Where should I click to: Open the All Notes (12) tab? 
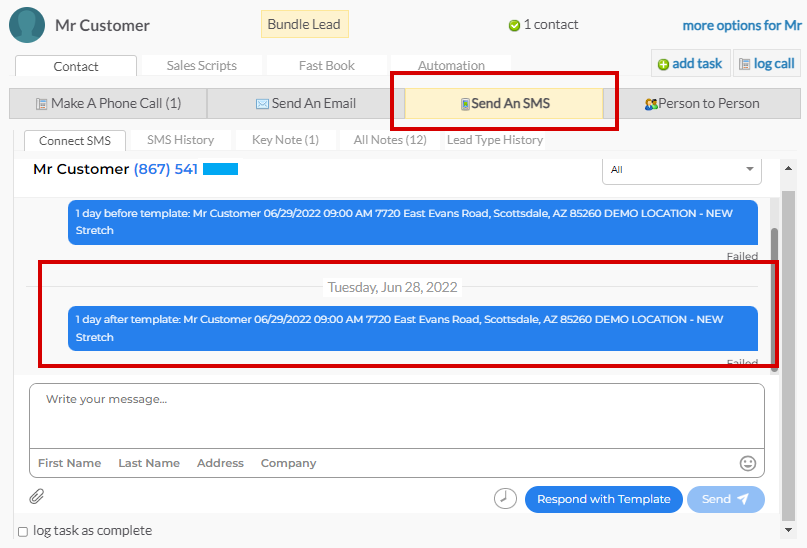(390, 140)
